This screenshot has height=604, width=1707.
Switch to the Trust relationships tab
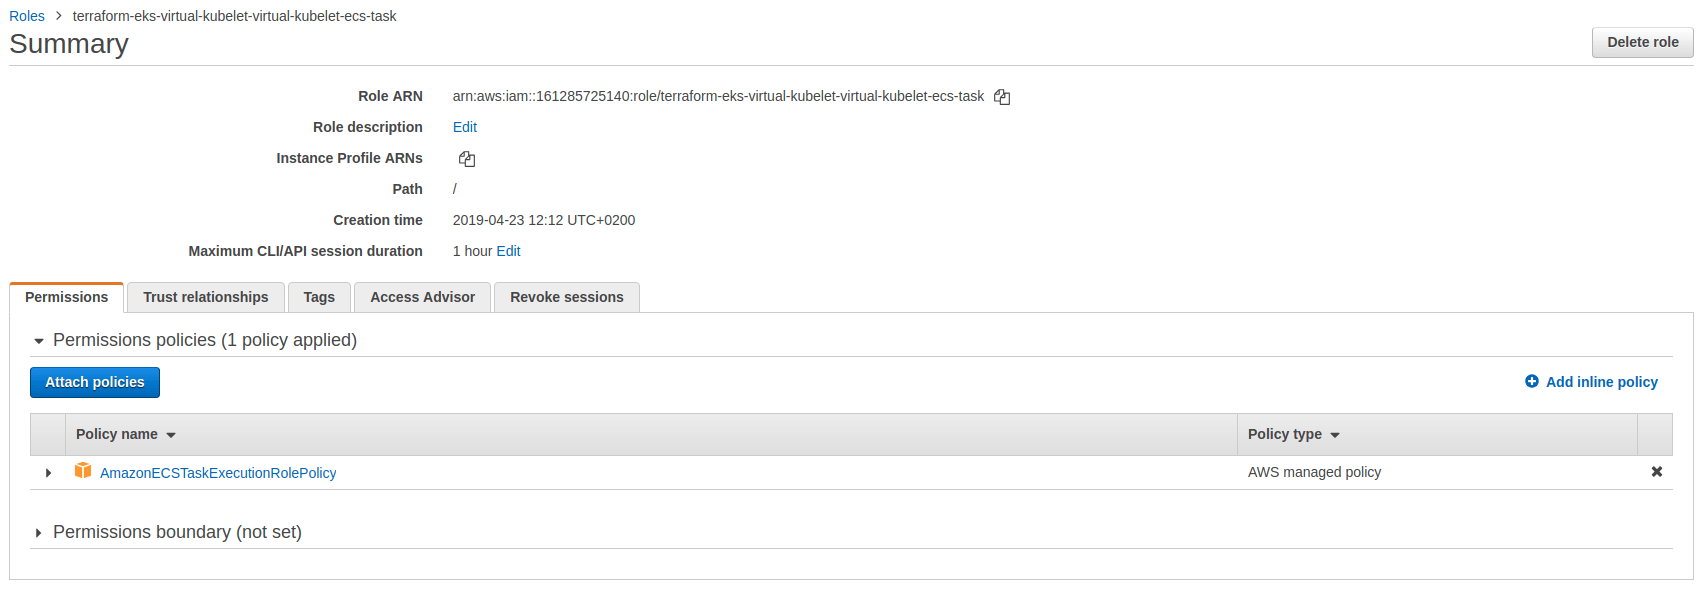(x=206, y=297)
